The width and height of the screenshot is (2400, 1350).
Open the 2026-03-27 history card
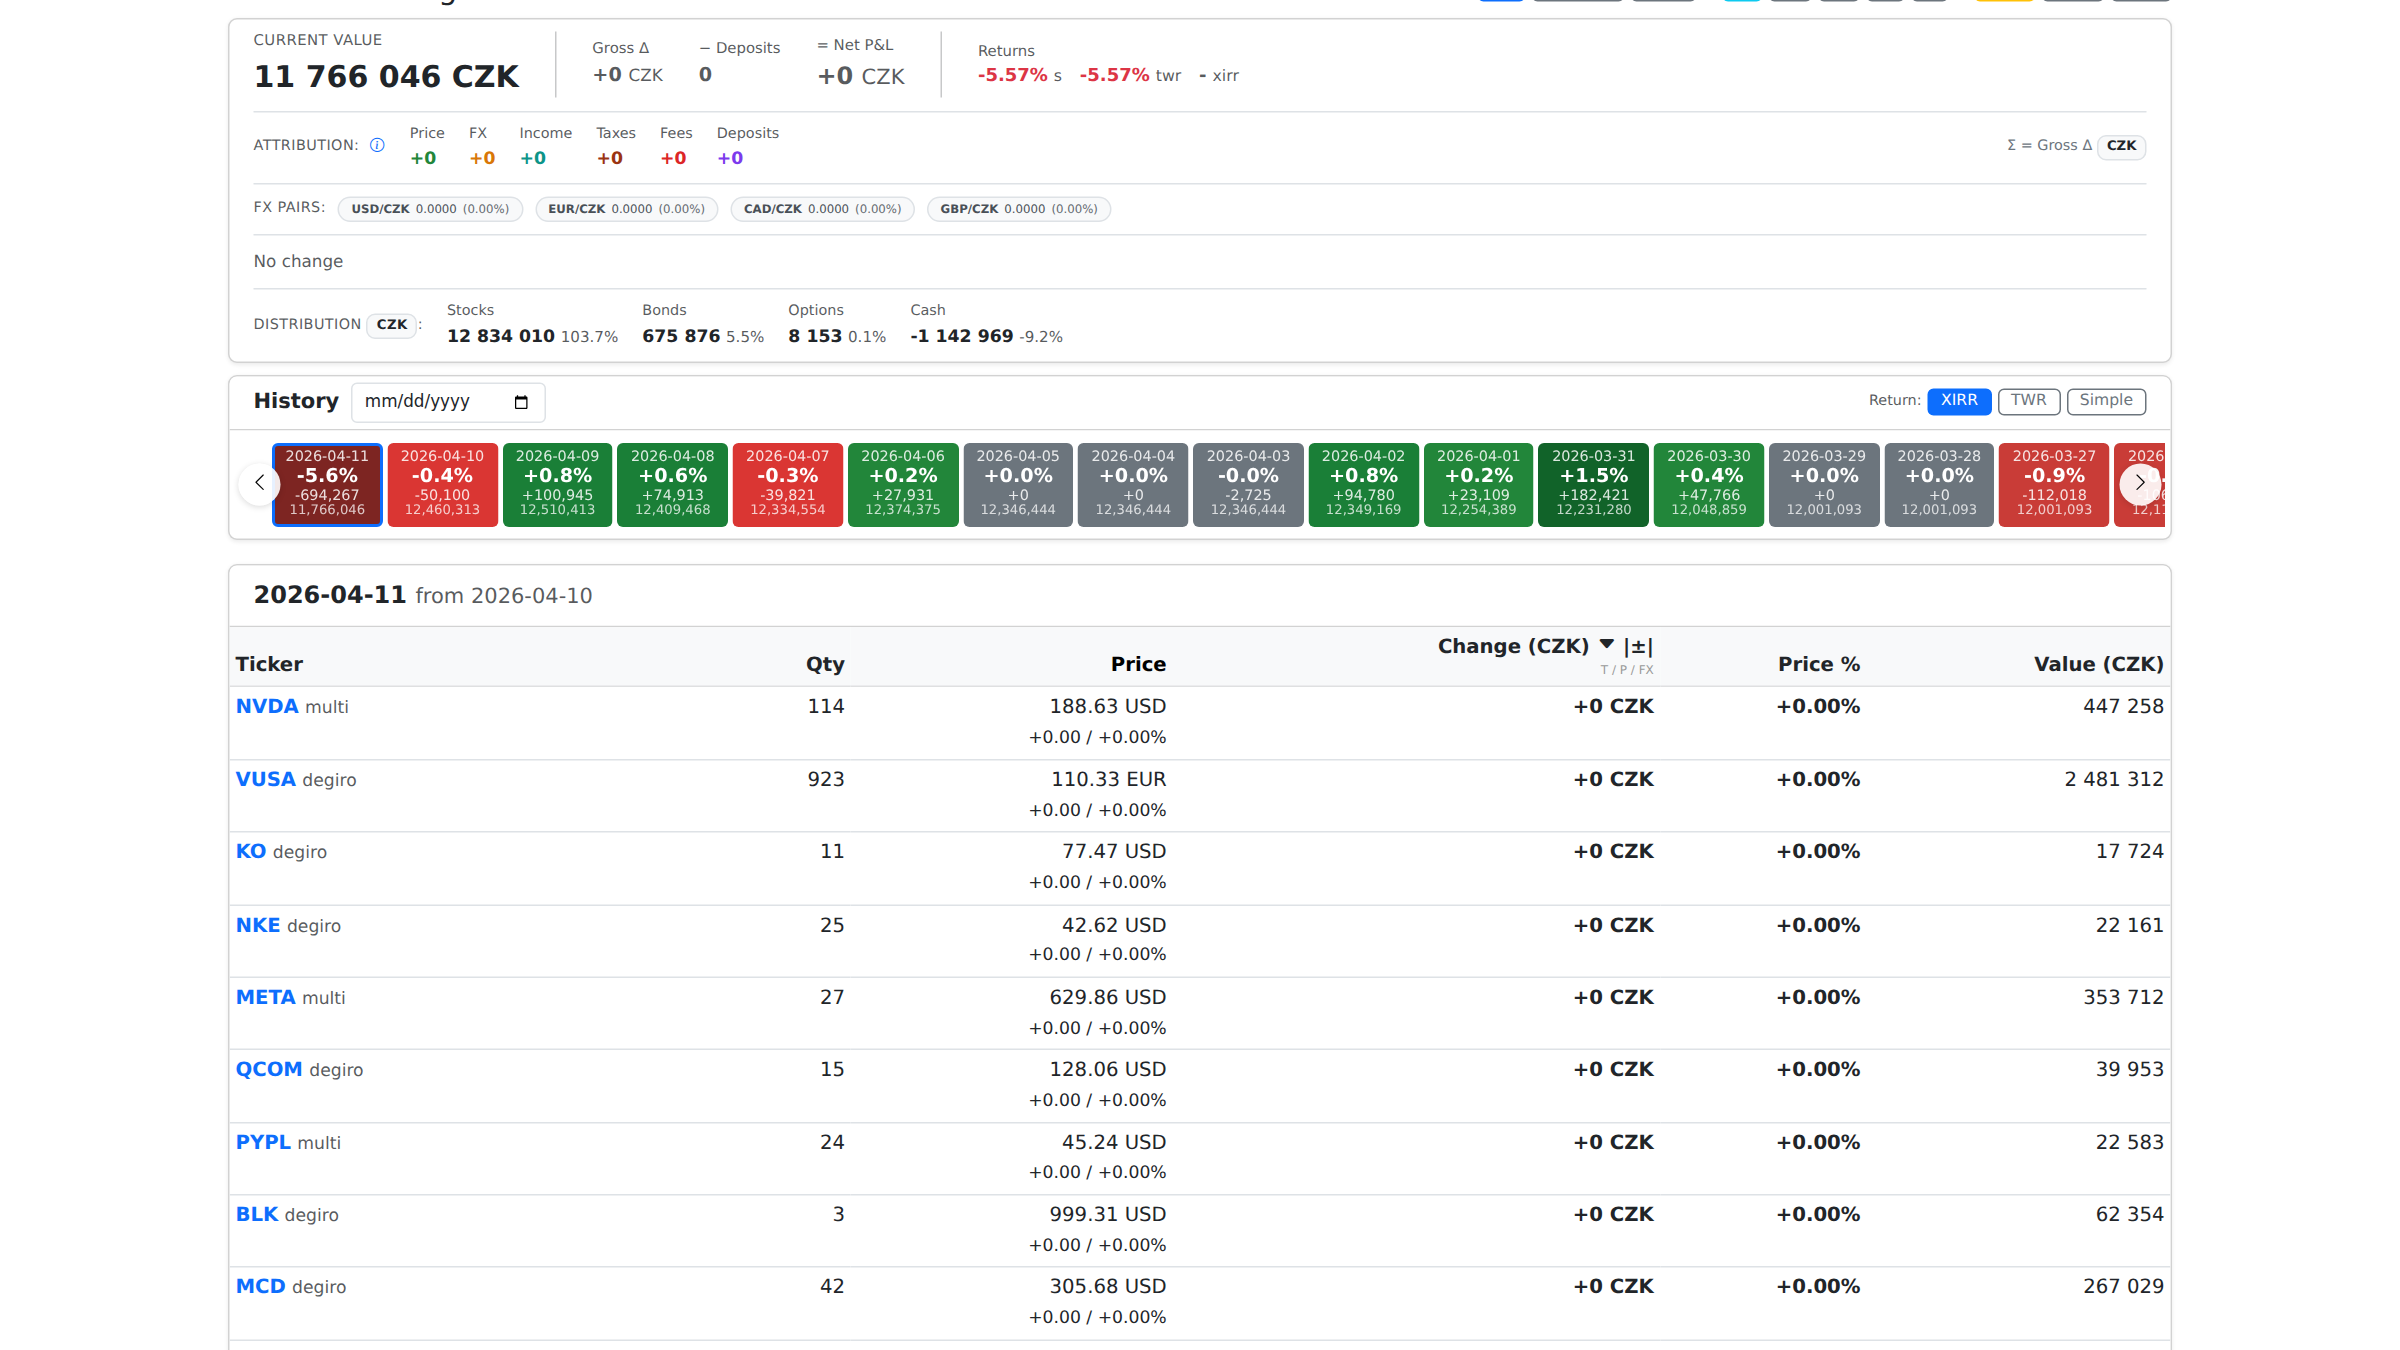click(2054, 484)
